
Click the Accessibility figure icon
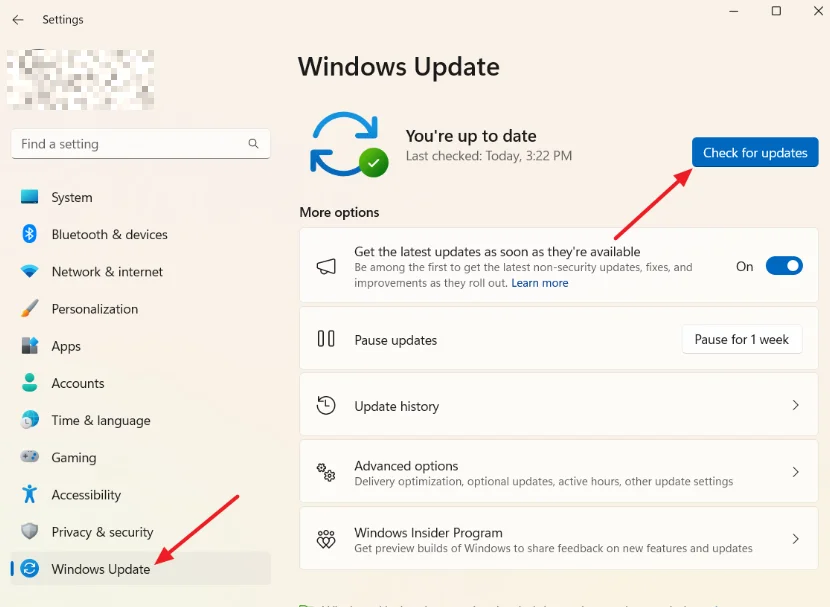pyautogui.click(x=30, y=494)
